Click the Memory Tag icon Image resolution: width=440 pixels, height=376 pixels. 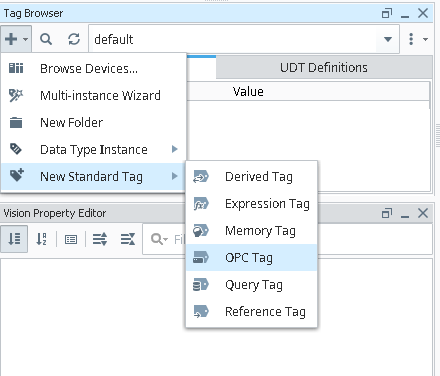[201, 231]
